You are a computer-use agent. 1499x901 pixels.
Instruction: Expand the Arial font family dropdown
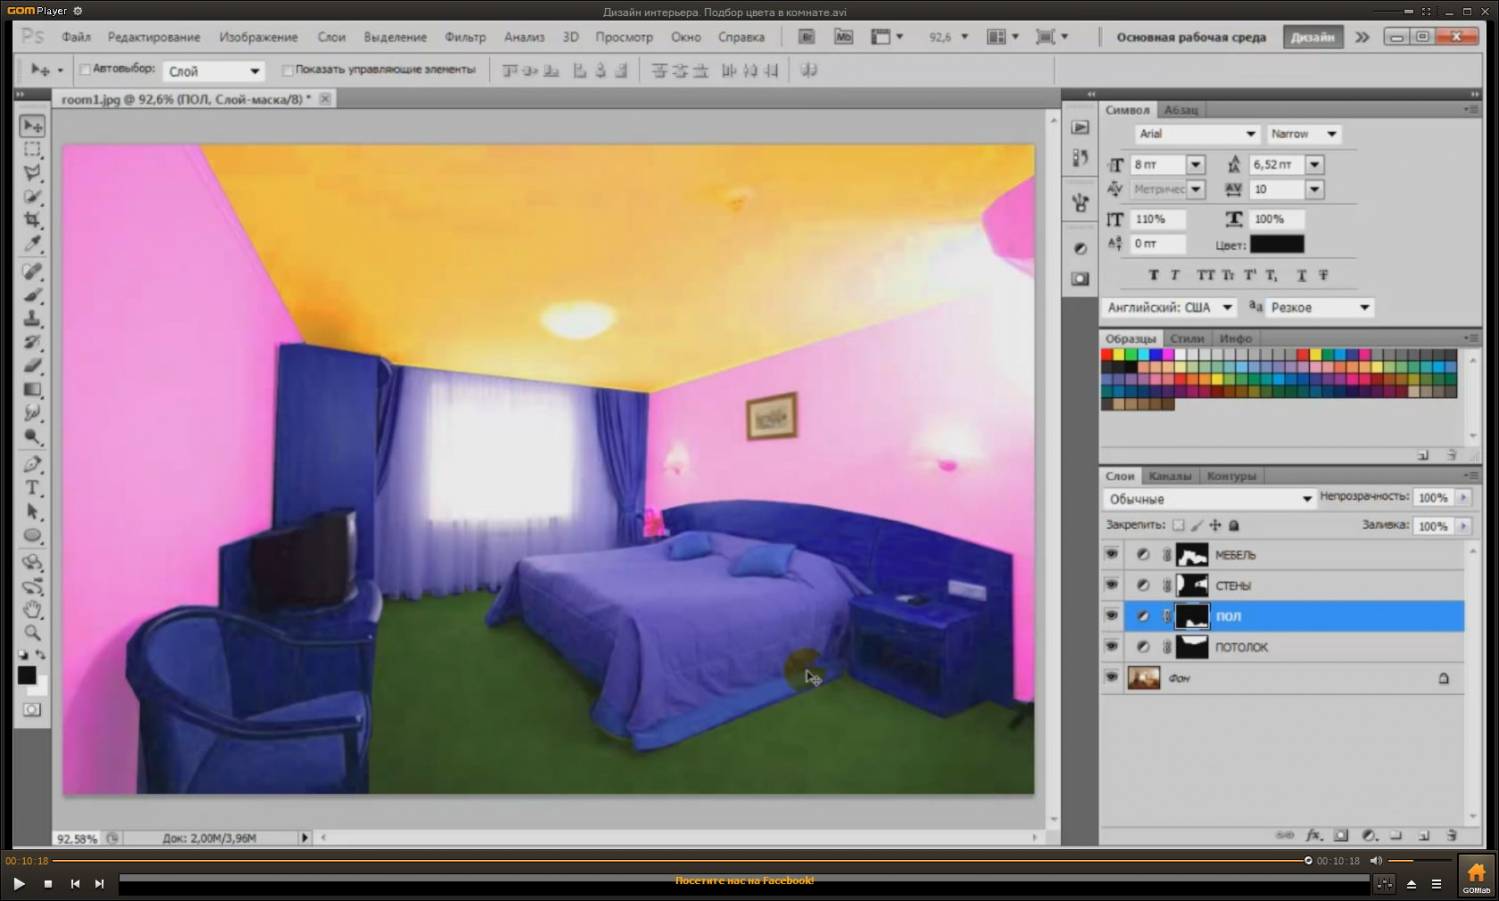tap(1196, 134)
